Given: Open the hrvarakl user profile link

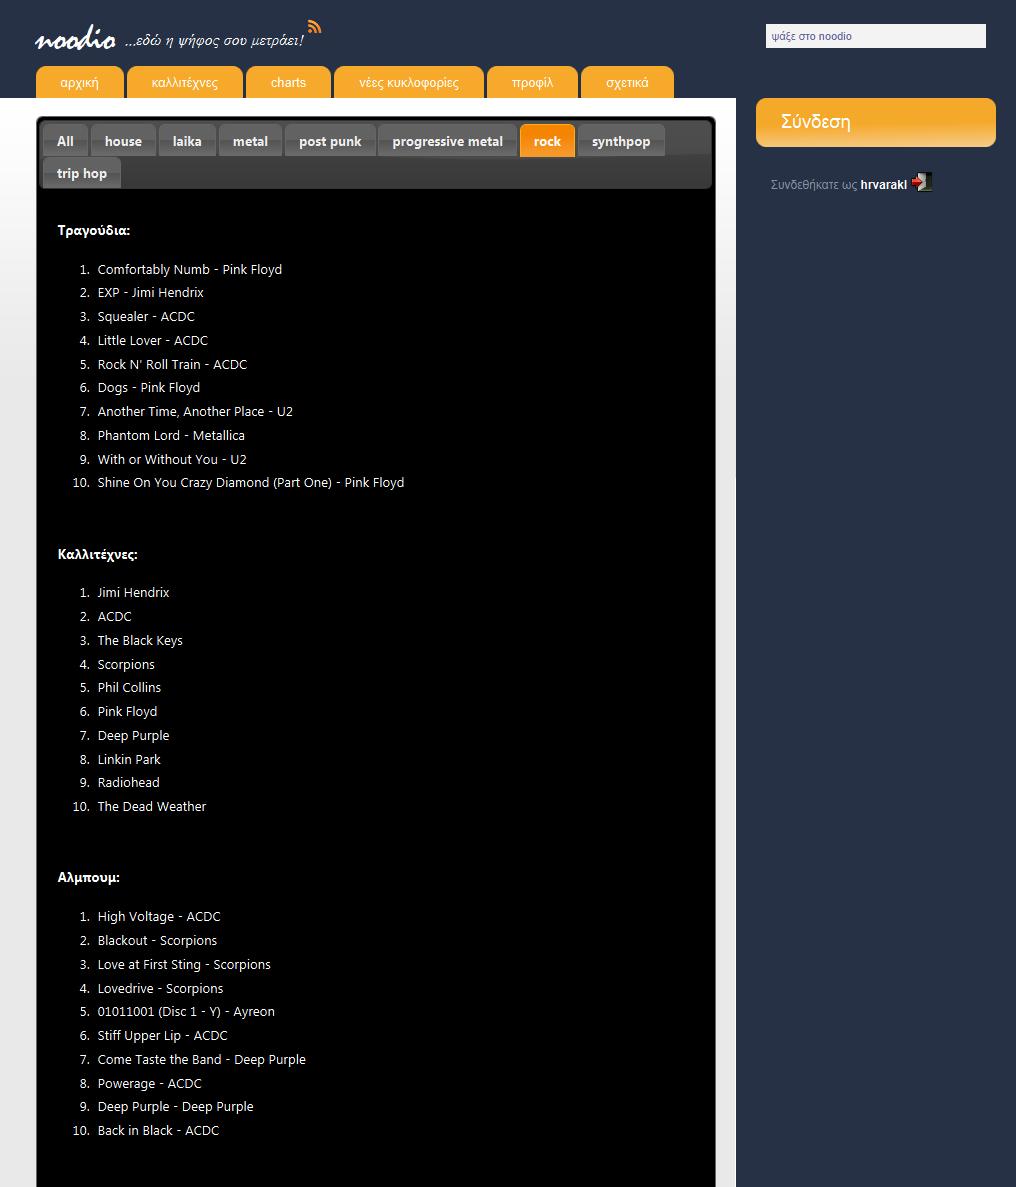Looking at the screenshot, I should tap(884, 185).
